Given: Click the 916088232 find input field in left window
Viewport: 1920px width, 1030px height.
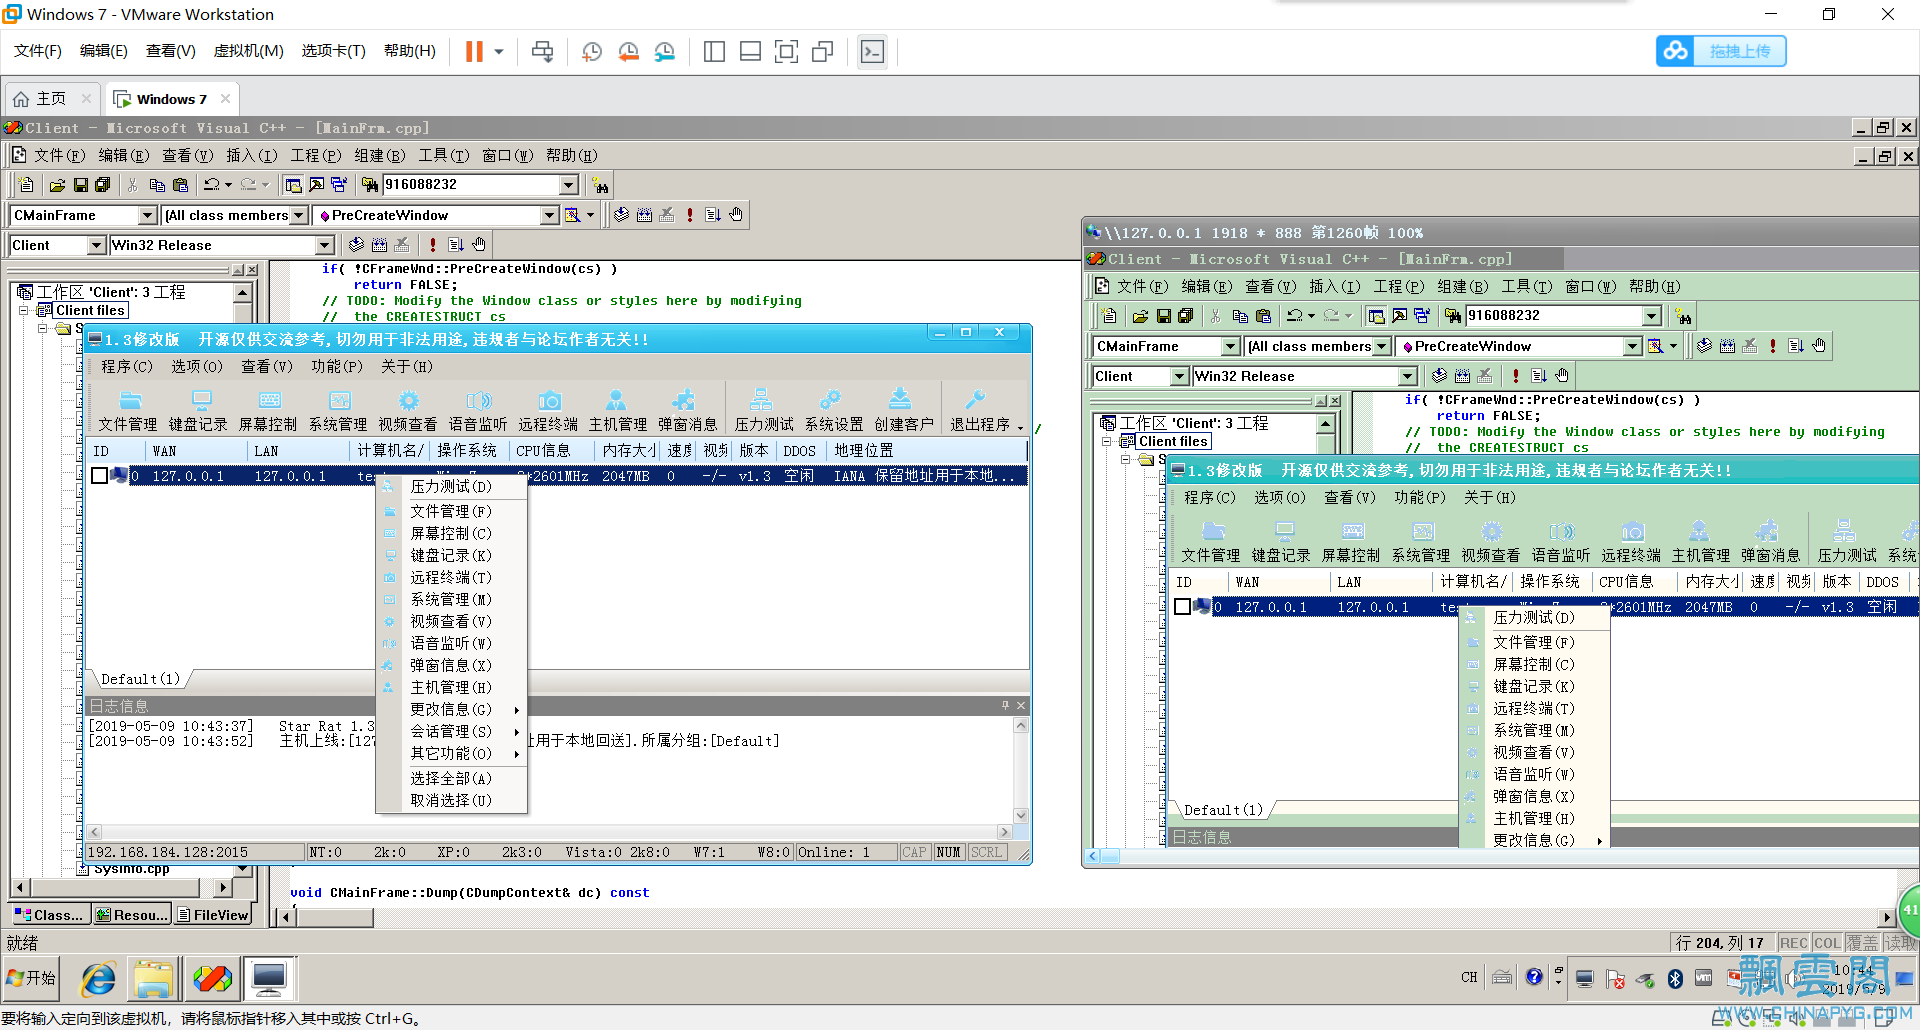Looking at the screenshot, I should point(471,185).
